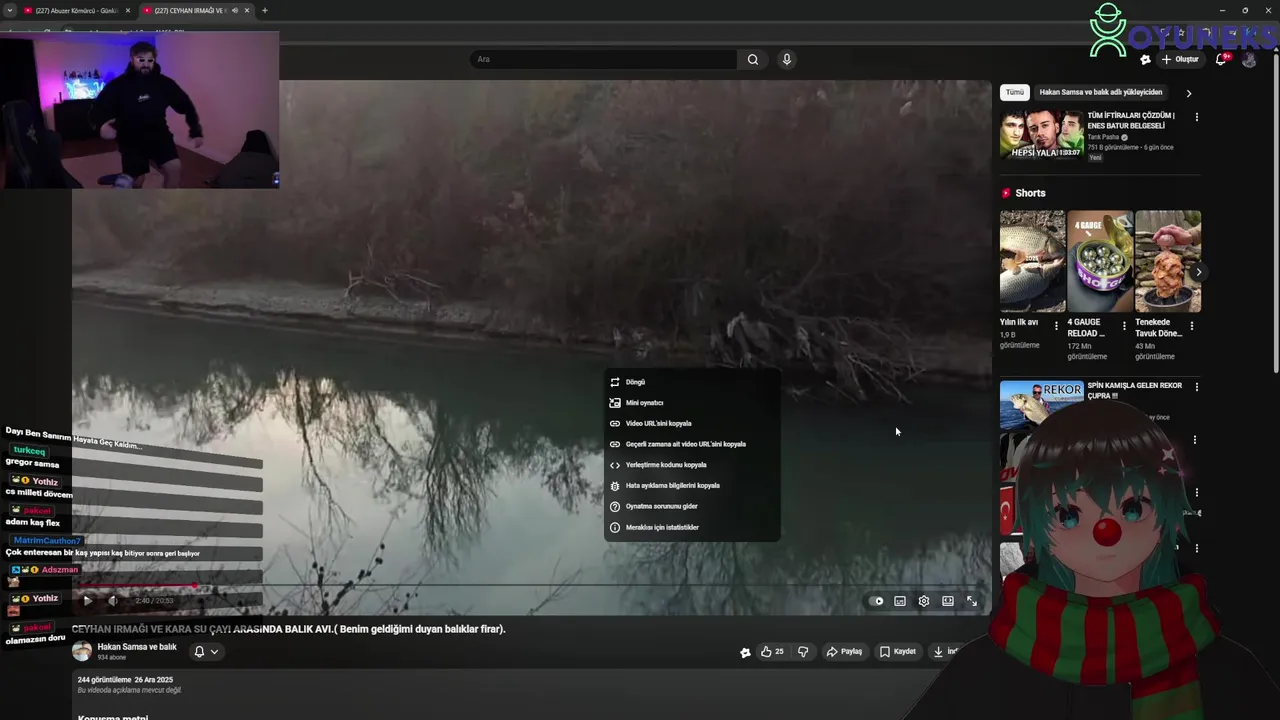Viewport: 1280px width, 720px height.
Task: Click YouTube settings icon left of Oluştur
Action: pos(1145,60)
